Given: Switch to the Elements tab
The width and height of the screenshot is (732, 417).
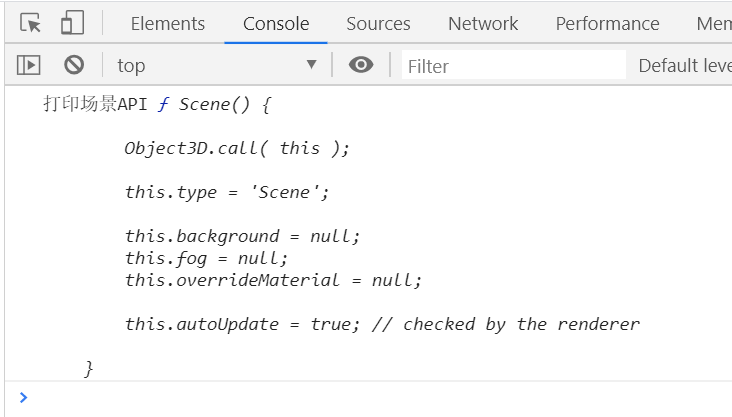Looking at the screenshot, I should pyautogui.click(x=167, y=24).
